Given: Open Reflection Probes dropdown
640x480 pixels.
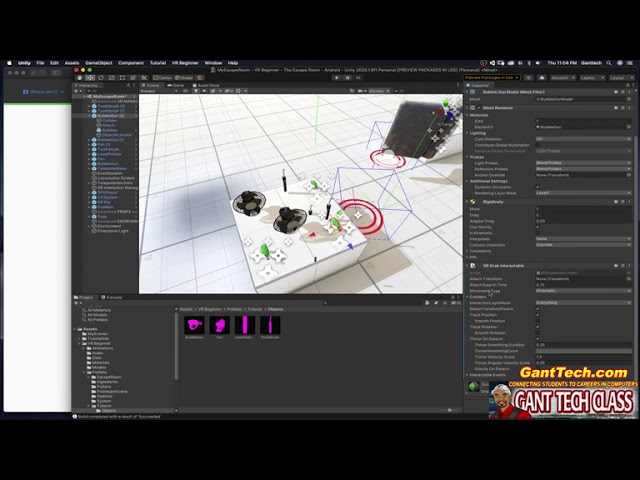Looking at the screenshot, I should pyautogui.click(x=583, y=169).
